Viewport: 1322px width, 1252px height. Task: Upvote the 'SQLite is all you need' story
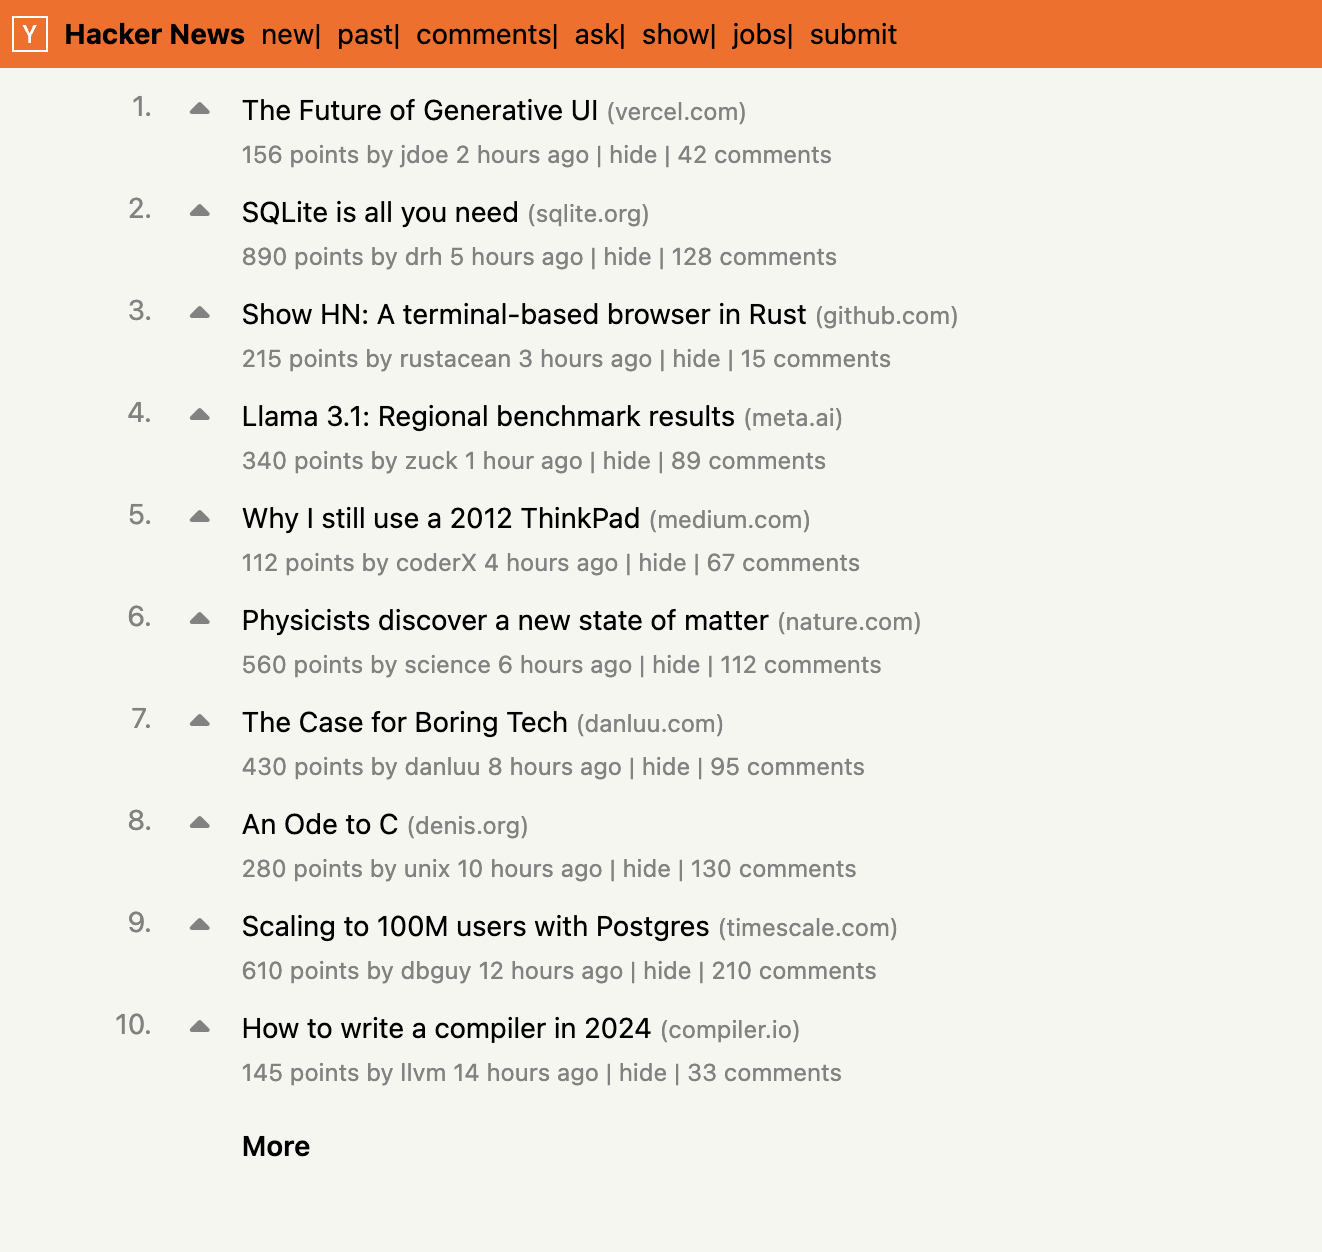[200, 210]
